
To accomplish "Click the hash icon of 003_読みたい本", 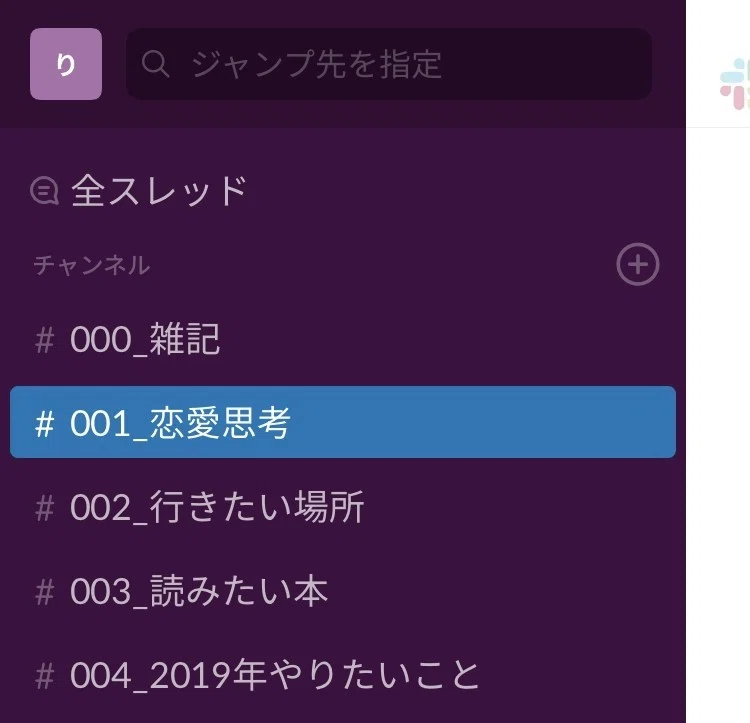I will (44, 592).
